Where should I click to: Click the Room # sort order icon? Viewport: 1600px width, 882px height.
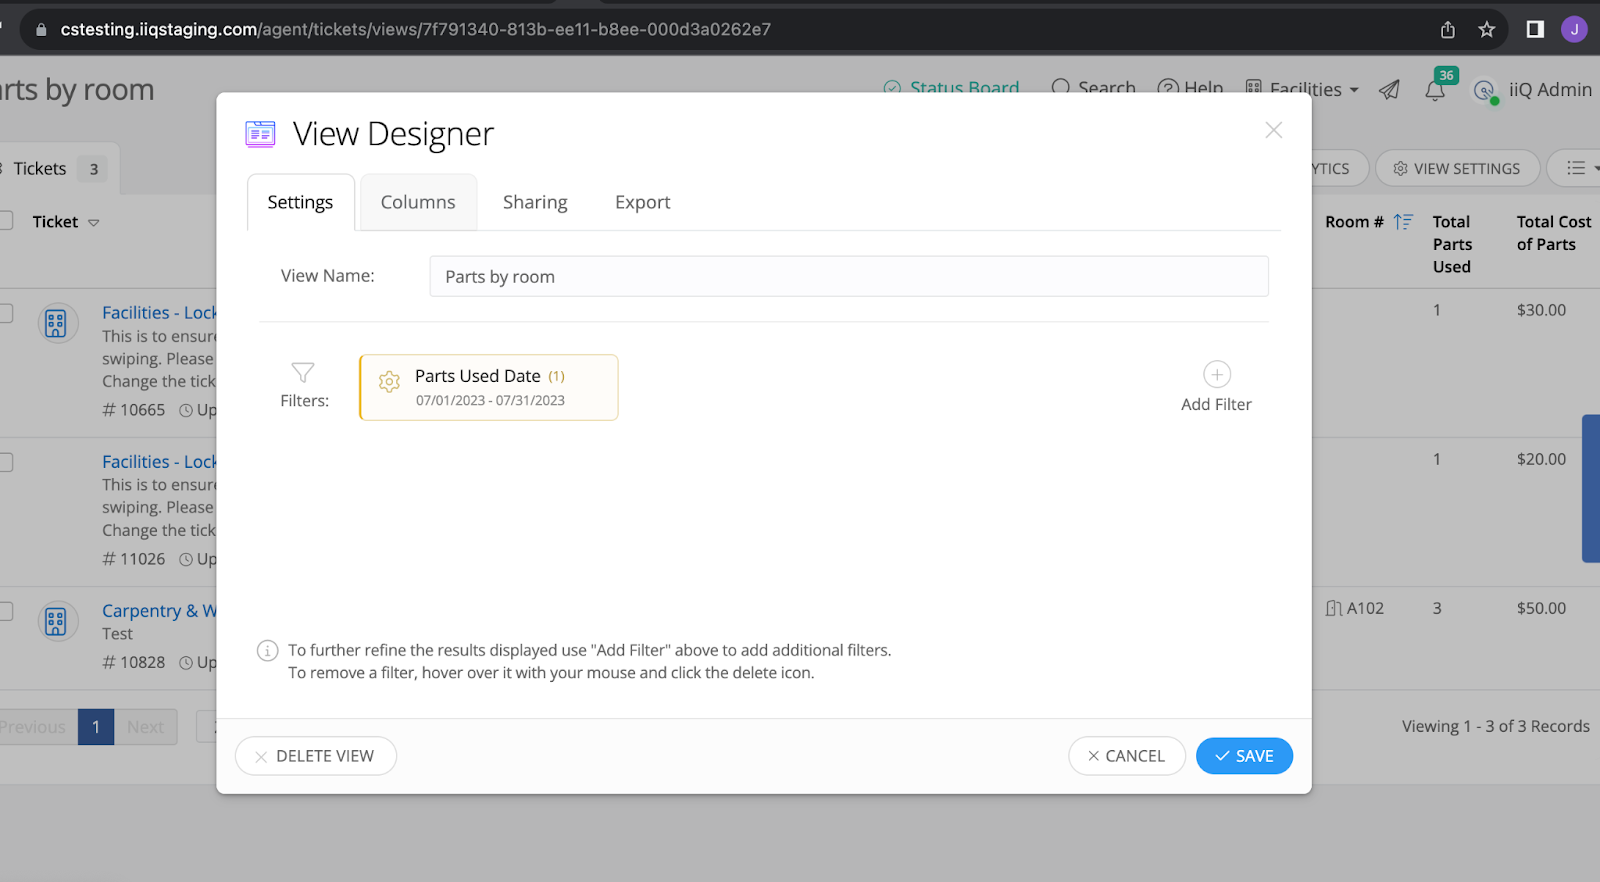(x=1403, y=222)
